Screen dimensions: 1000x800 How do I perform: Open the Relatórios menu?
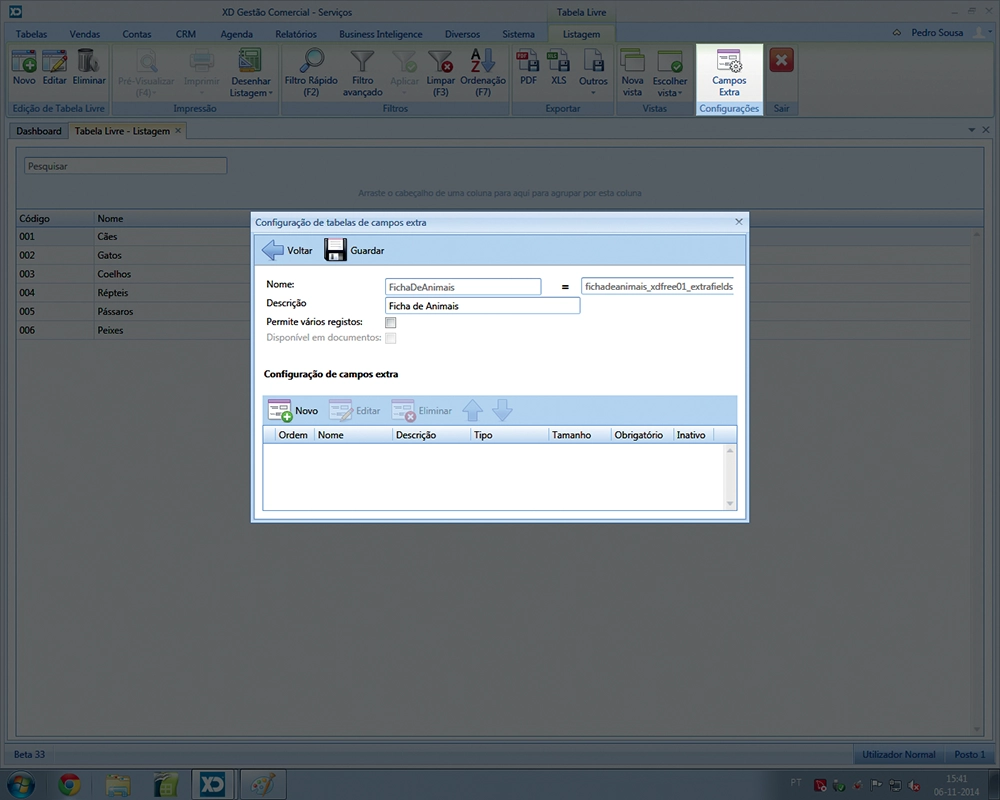pos(295,34)
